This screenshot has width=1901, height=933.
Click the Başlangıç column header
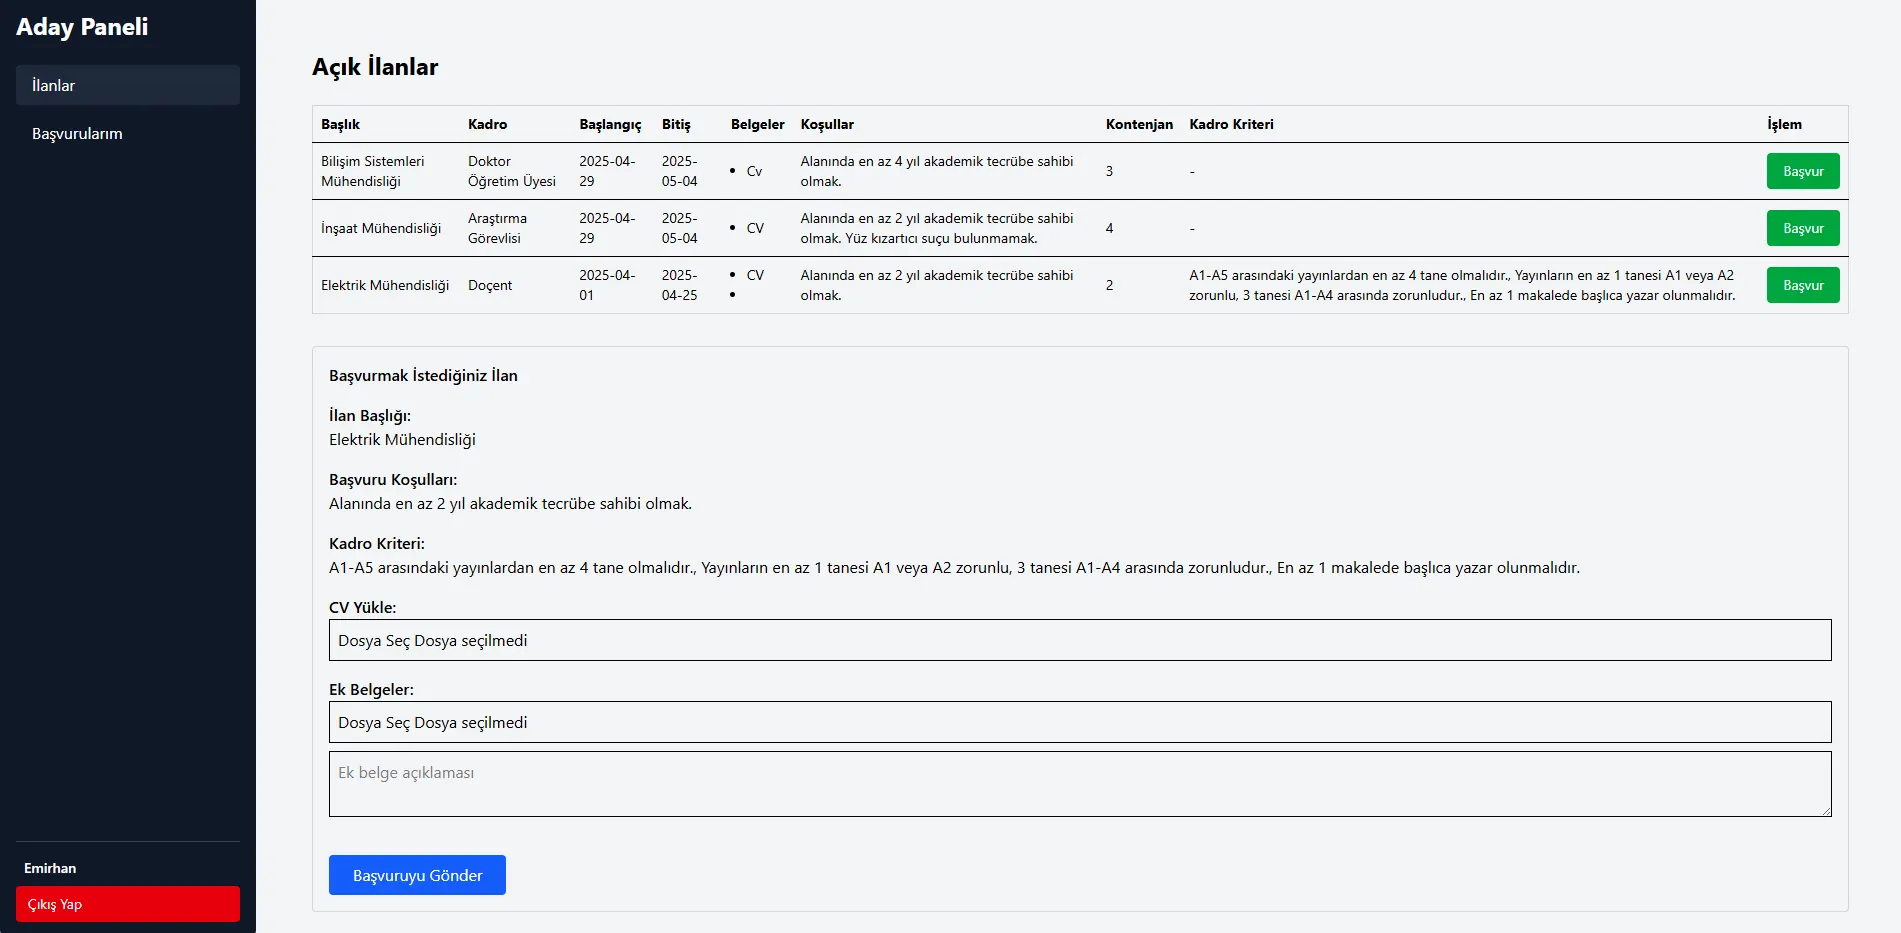[610, 124]
